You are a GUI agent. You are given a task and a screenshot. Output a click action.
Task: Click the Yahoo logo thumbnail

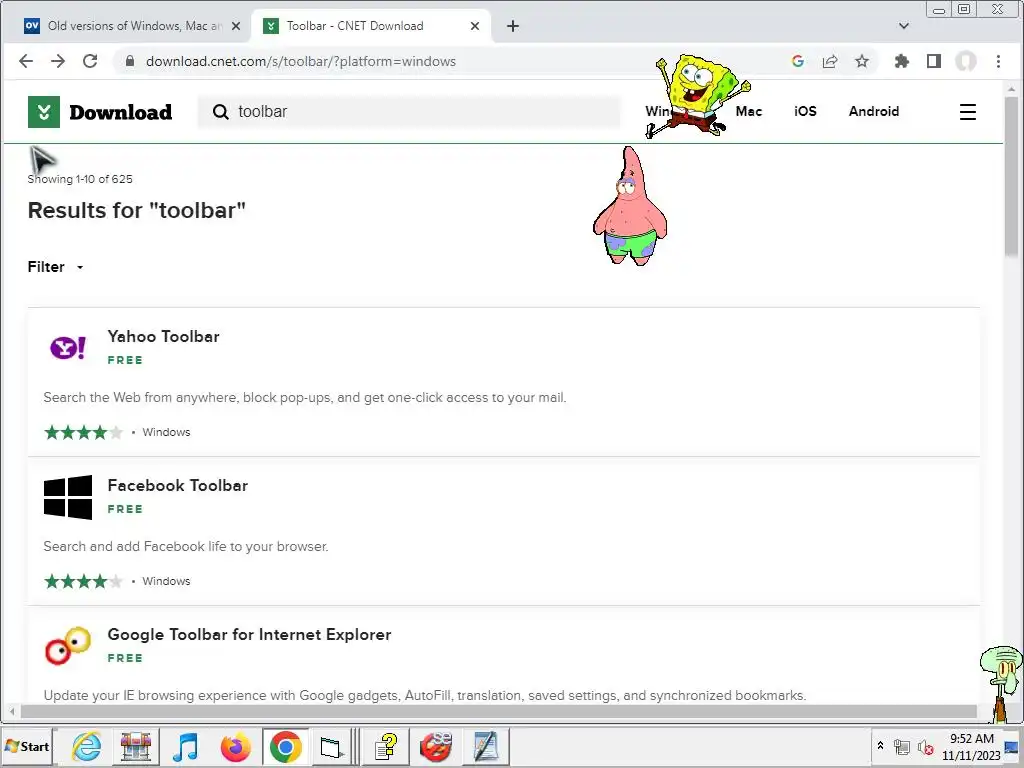[68, 347]
